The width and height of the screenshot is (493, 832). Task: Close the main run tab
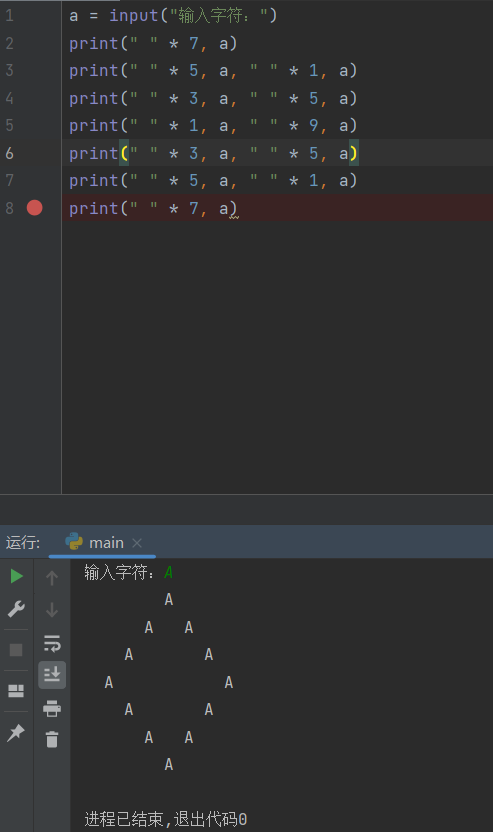coord(137,543)
